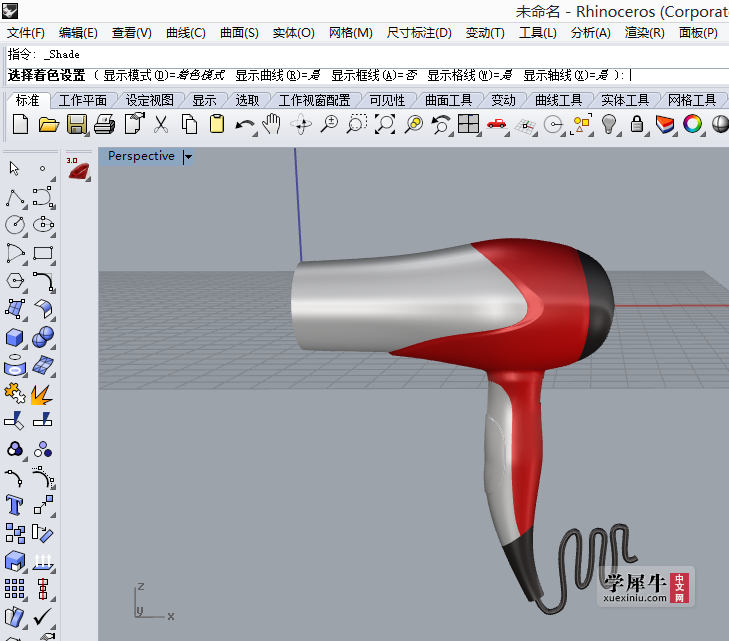Switch to the 可见性 tab
The width and height of the screenshot is (729, 641).
(x=387, y=100)
